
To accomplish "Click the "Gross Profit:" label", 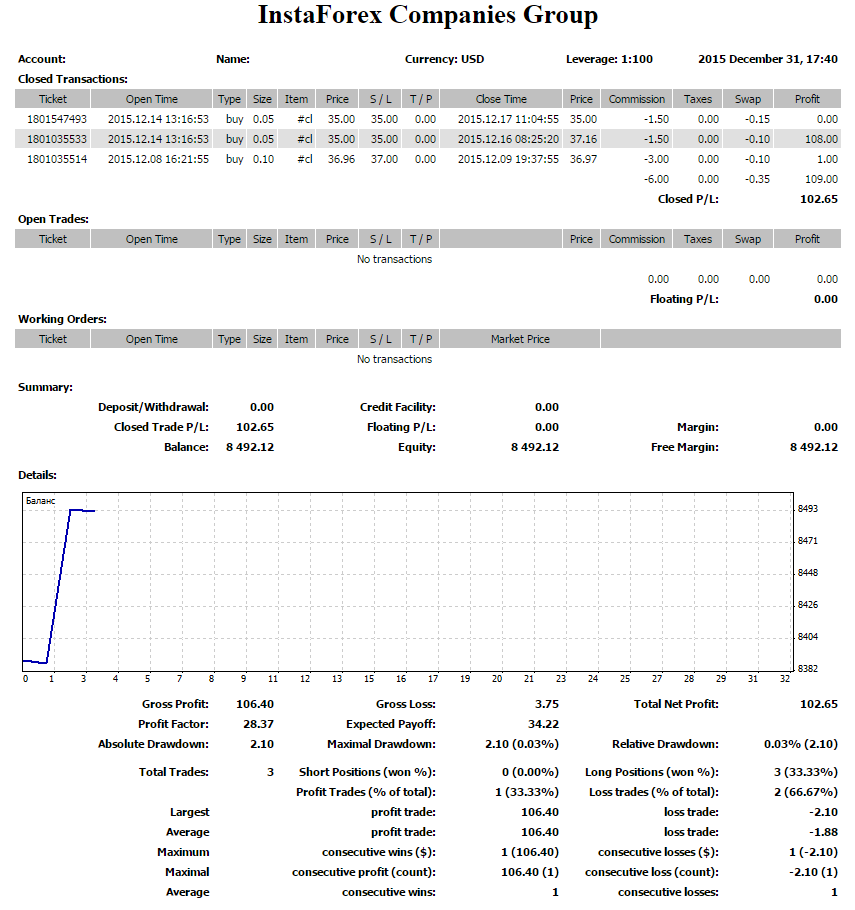I will click(175, 704).
